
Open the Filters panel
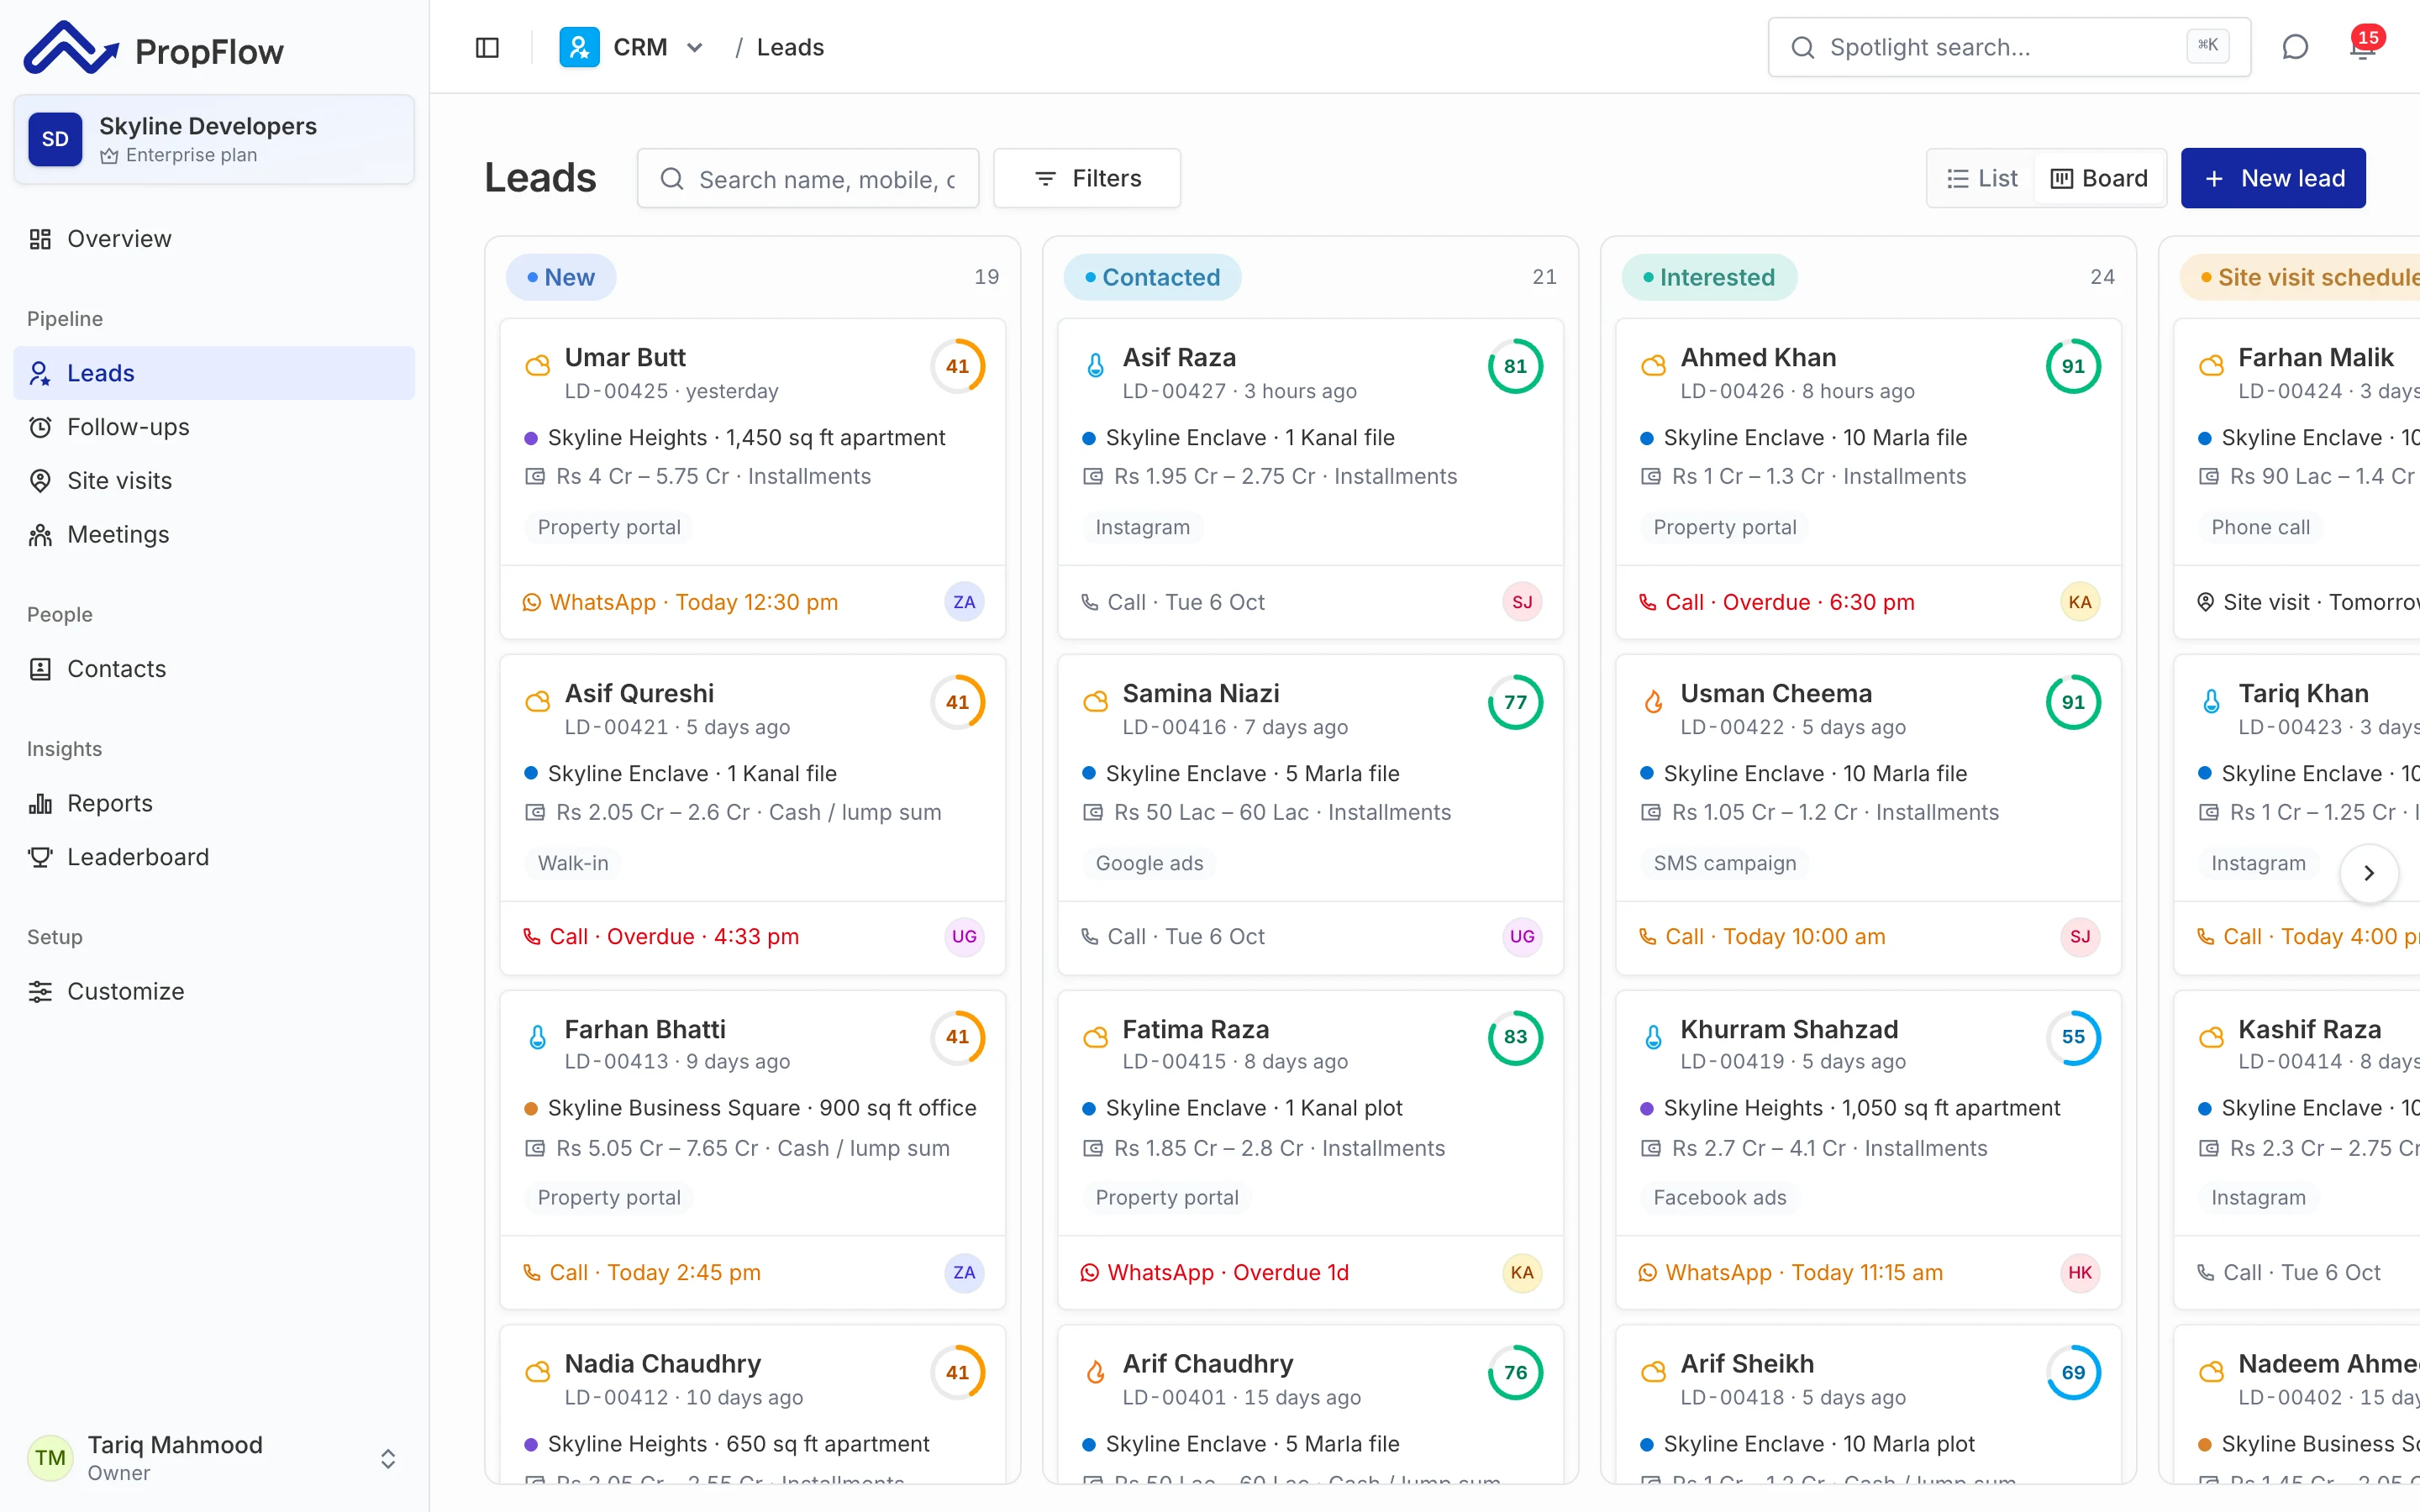tap(1086, 178)
